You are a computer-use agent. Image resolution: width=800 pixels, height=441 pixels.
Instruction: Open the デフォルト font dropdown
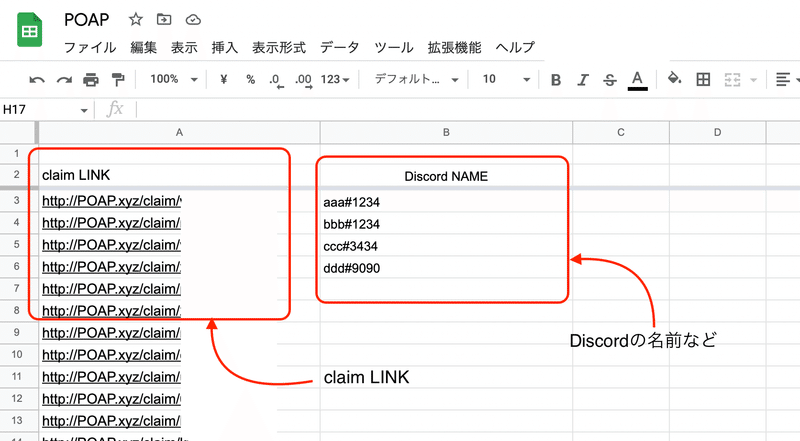click(x=416, y=80)
